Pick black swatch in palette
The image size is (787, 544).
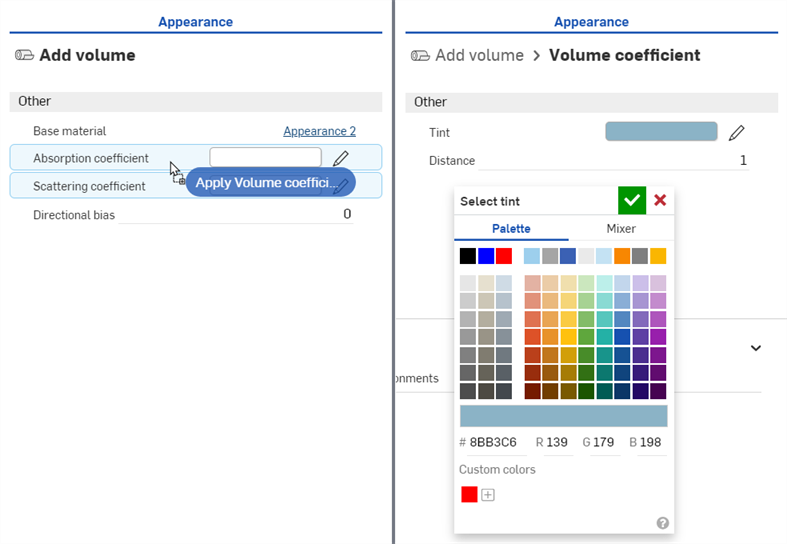coord(468,256)
